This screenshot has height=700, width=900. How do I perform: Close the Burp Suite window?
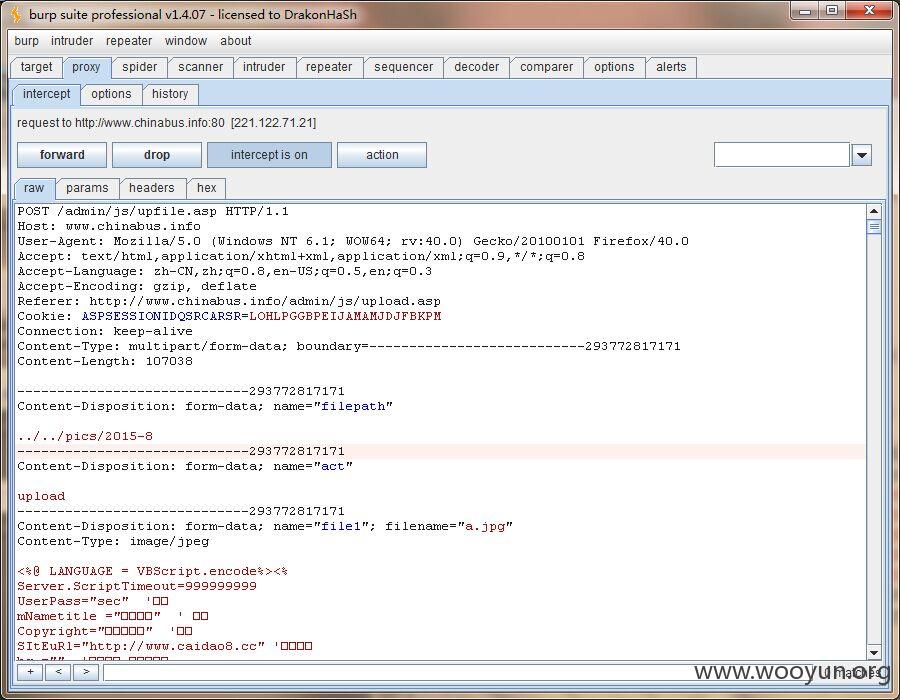pyautogui.click(x=870, y=11)
